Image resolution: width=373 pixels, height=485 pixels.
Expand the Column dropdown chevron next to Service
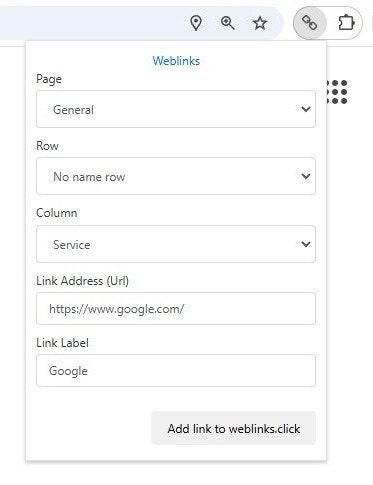(x=306, y=244)
